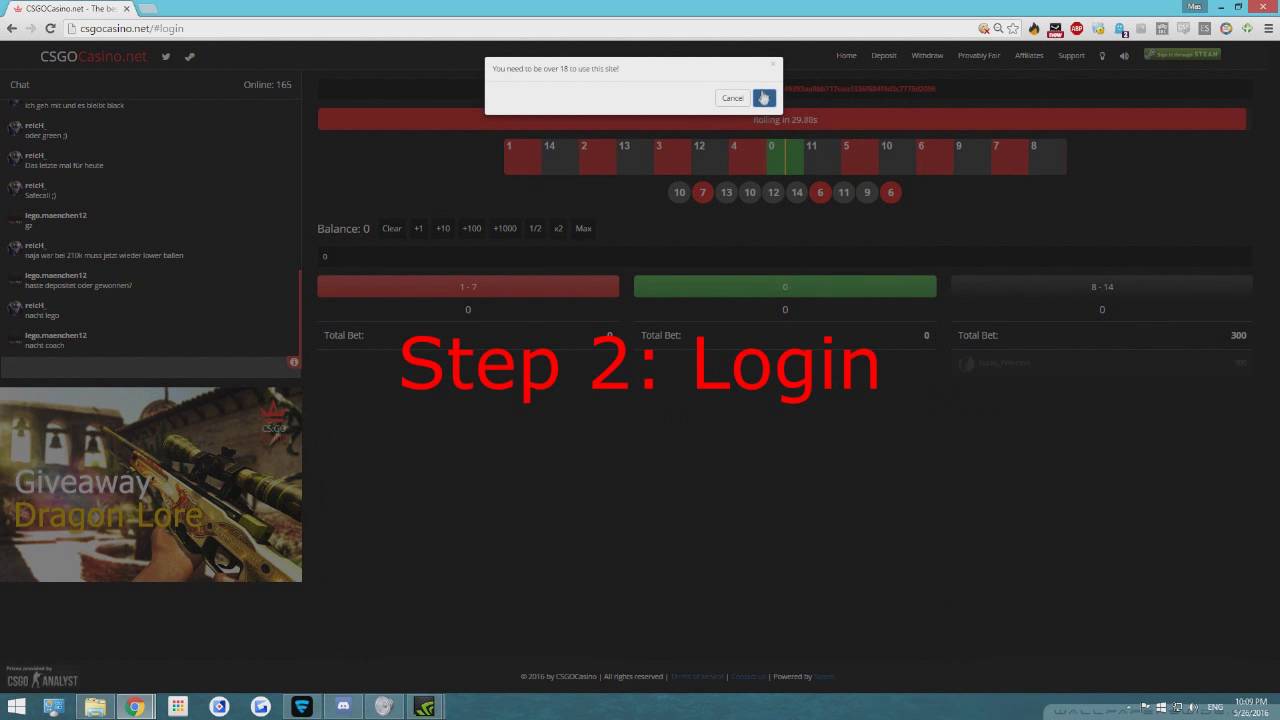Open the Deposit page
The image size is (1280, 720).
point(884,56)
